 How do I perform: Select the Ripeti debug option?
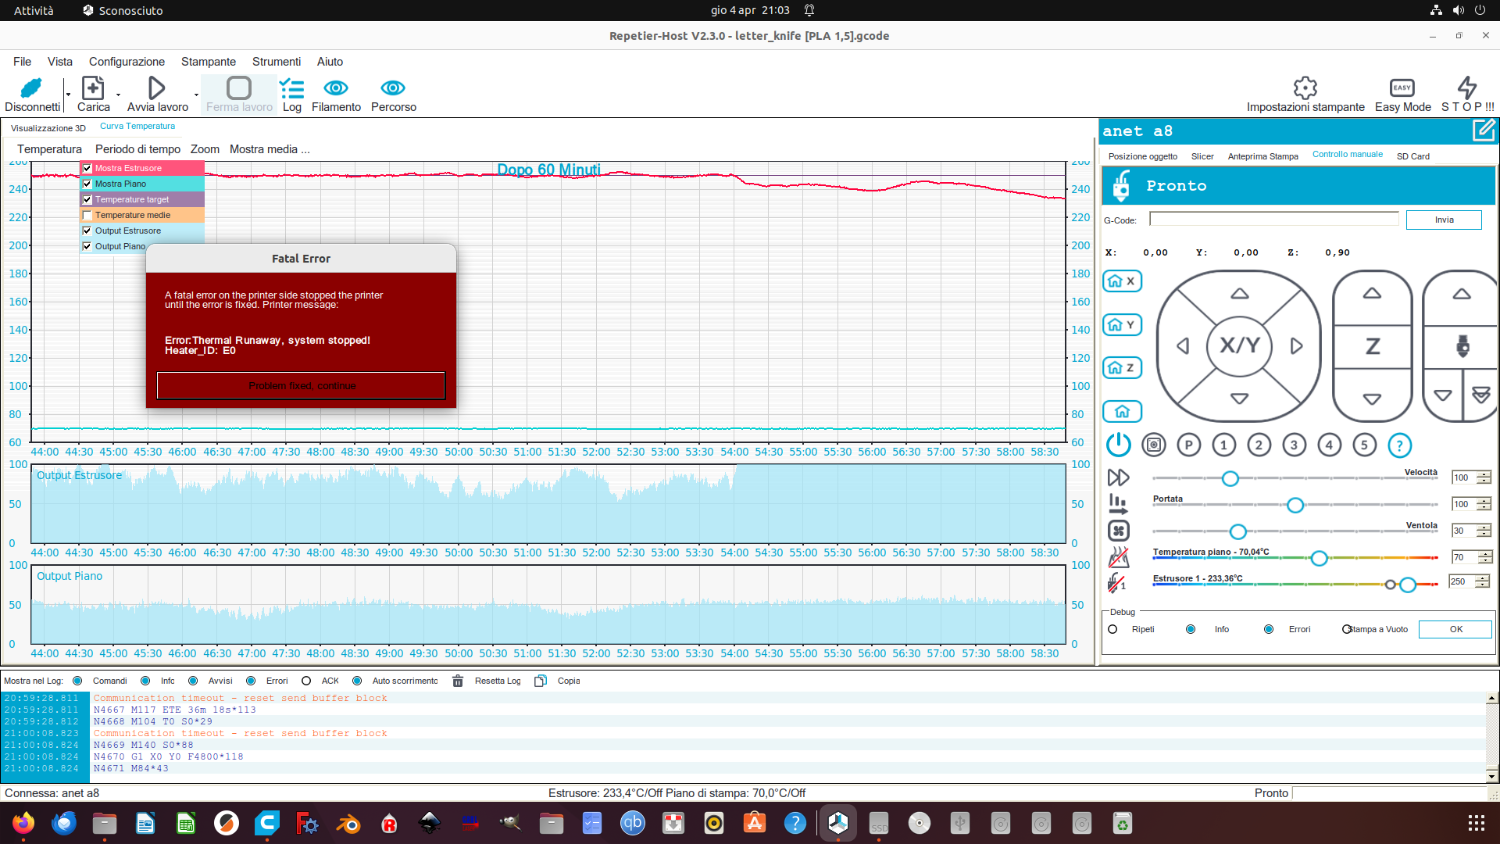1113,629
